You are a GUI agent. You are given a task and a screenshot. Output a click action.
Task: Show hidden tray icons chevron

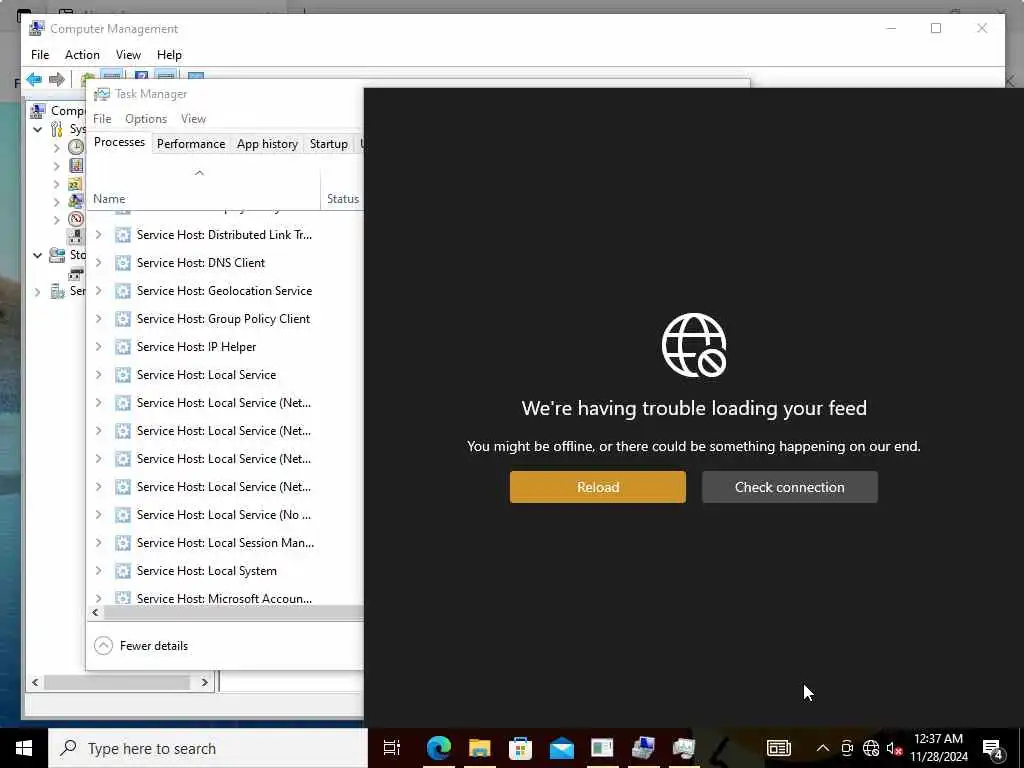click(x=823, y=748)
